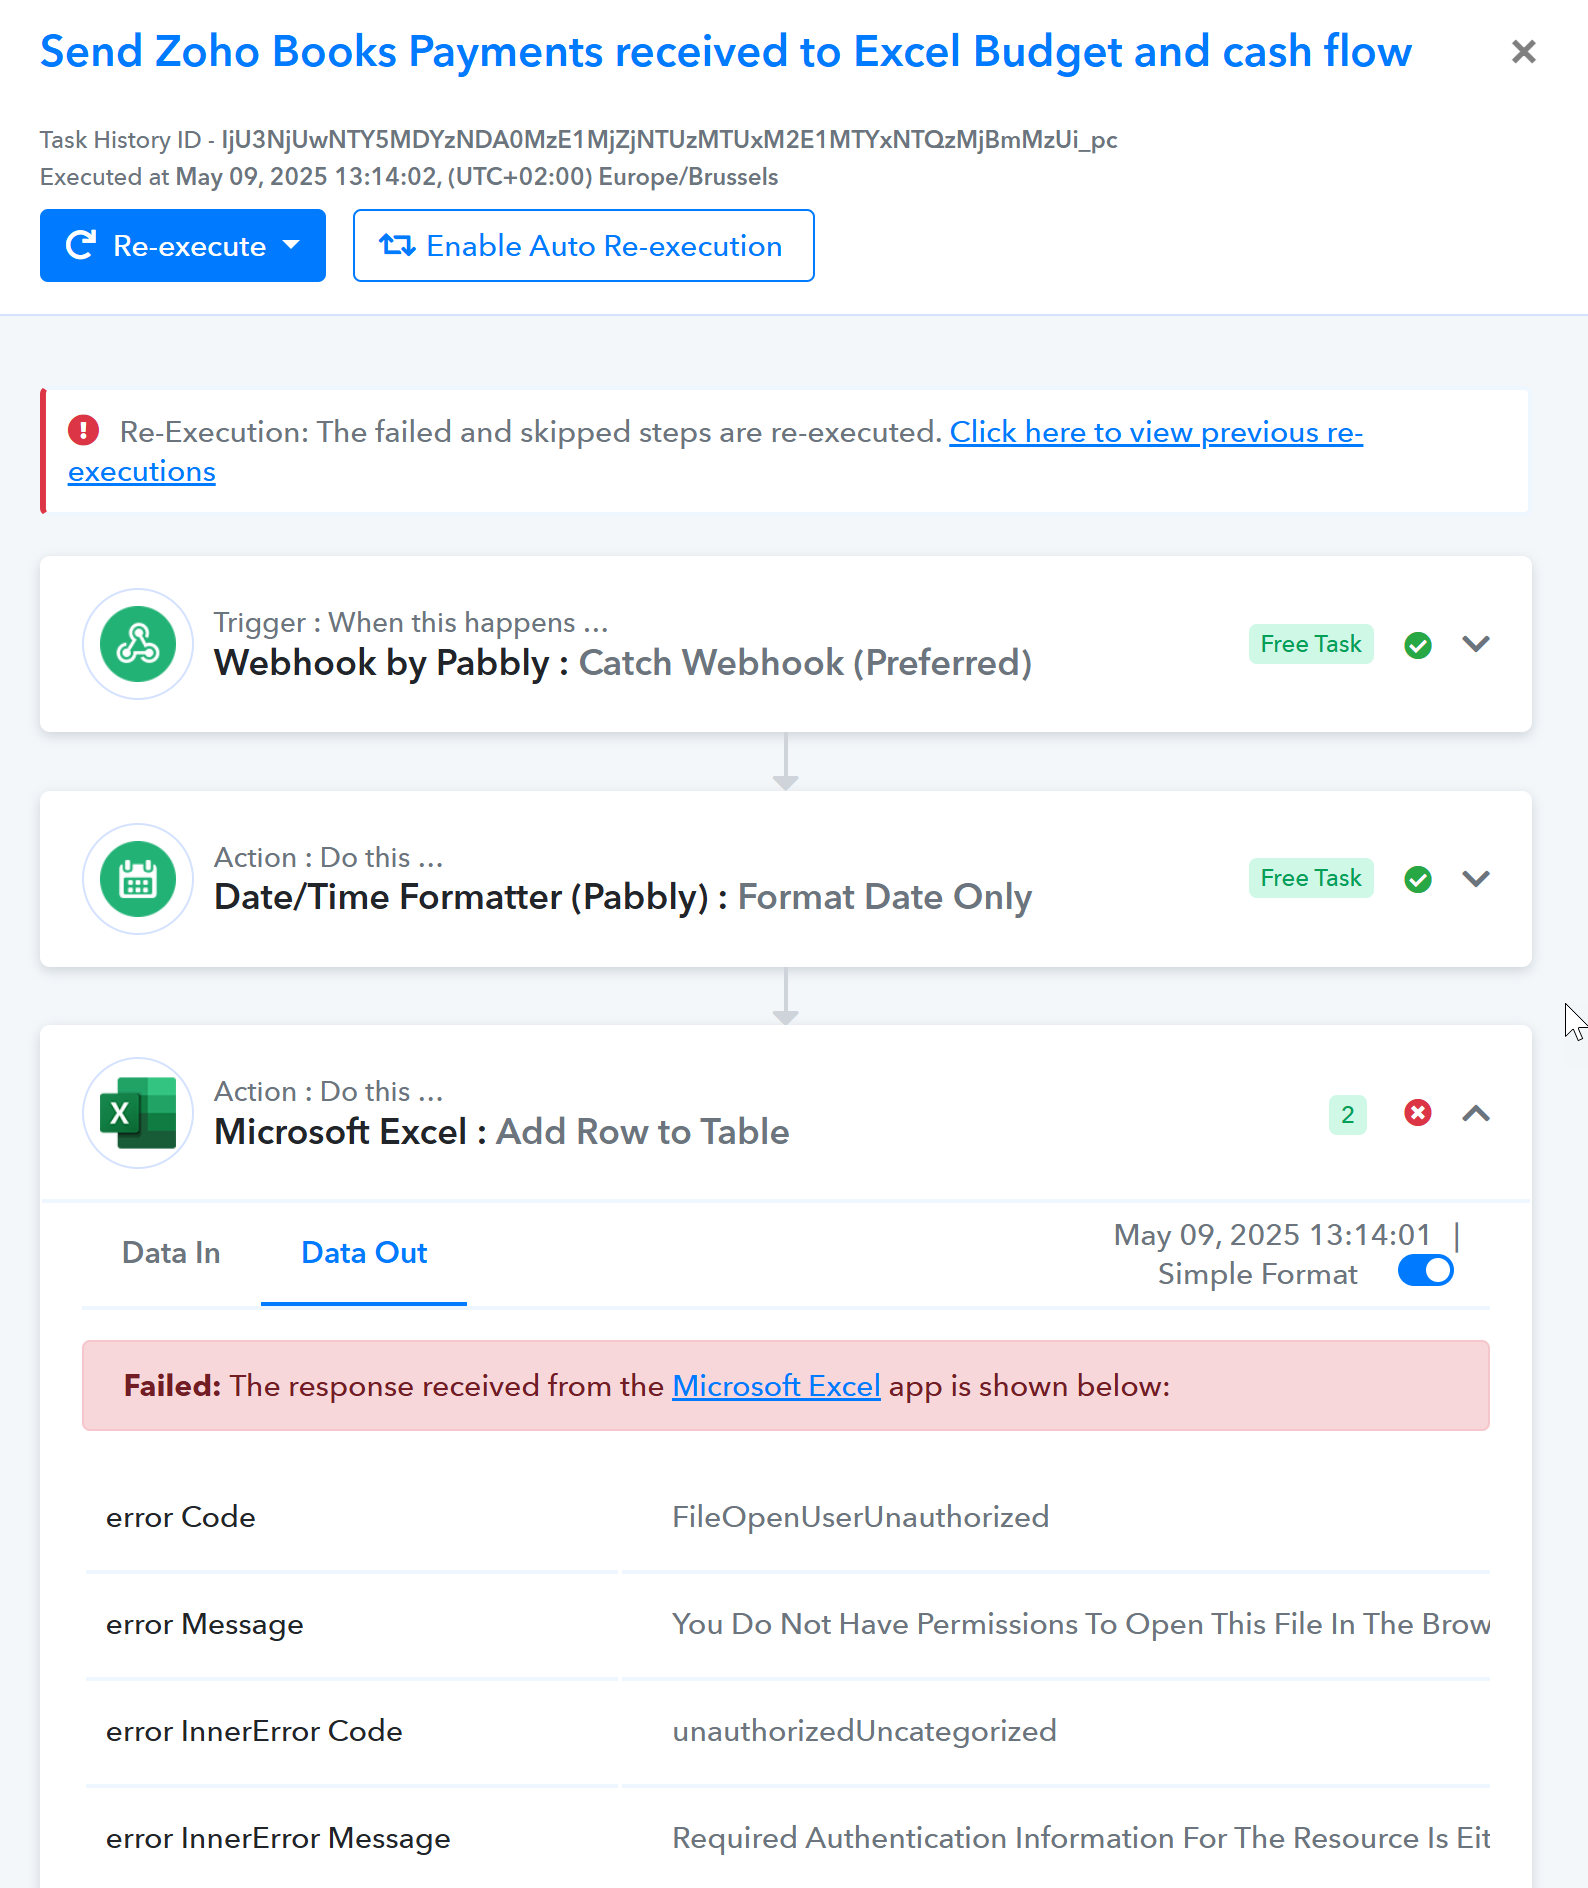
Task: Click the Webhook by Pabbly trigger icon
Action: pyautogui.click(x=138, y=644)
